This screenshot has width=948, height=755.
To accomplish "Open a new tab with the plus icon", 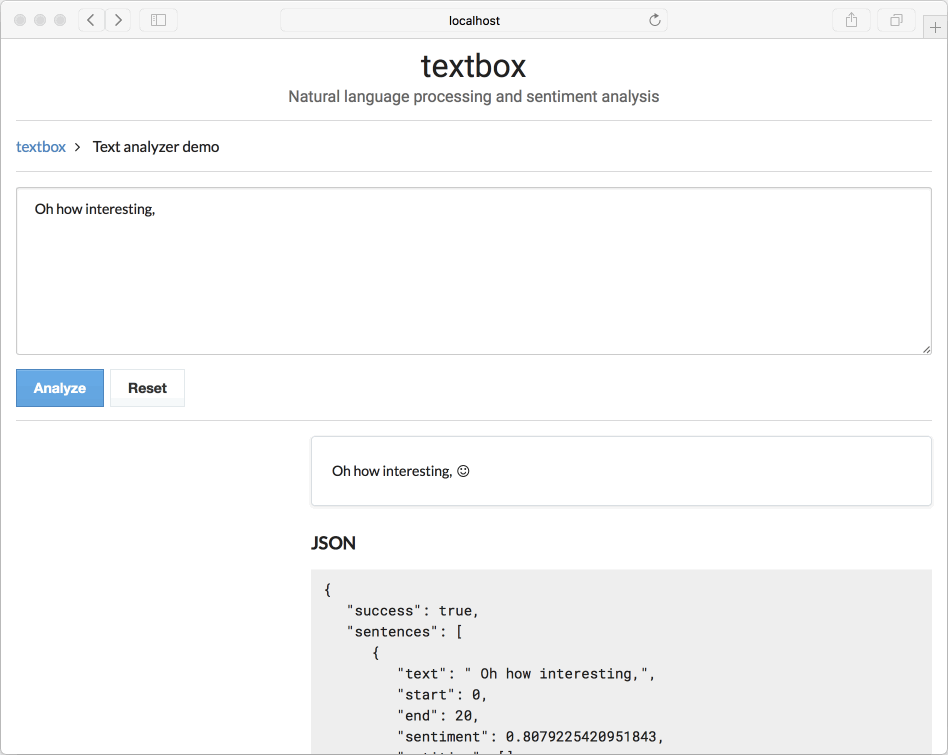I will click(x=935, y=26).
